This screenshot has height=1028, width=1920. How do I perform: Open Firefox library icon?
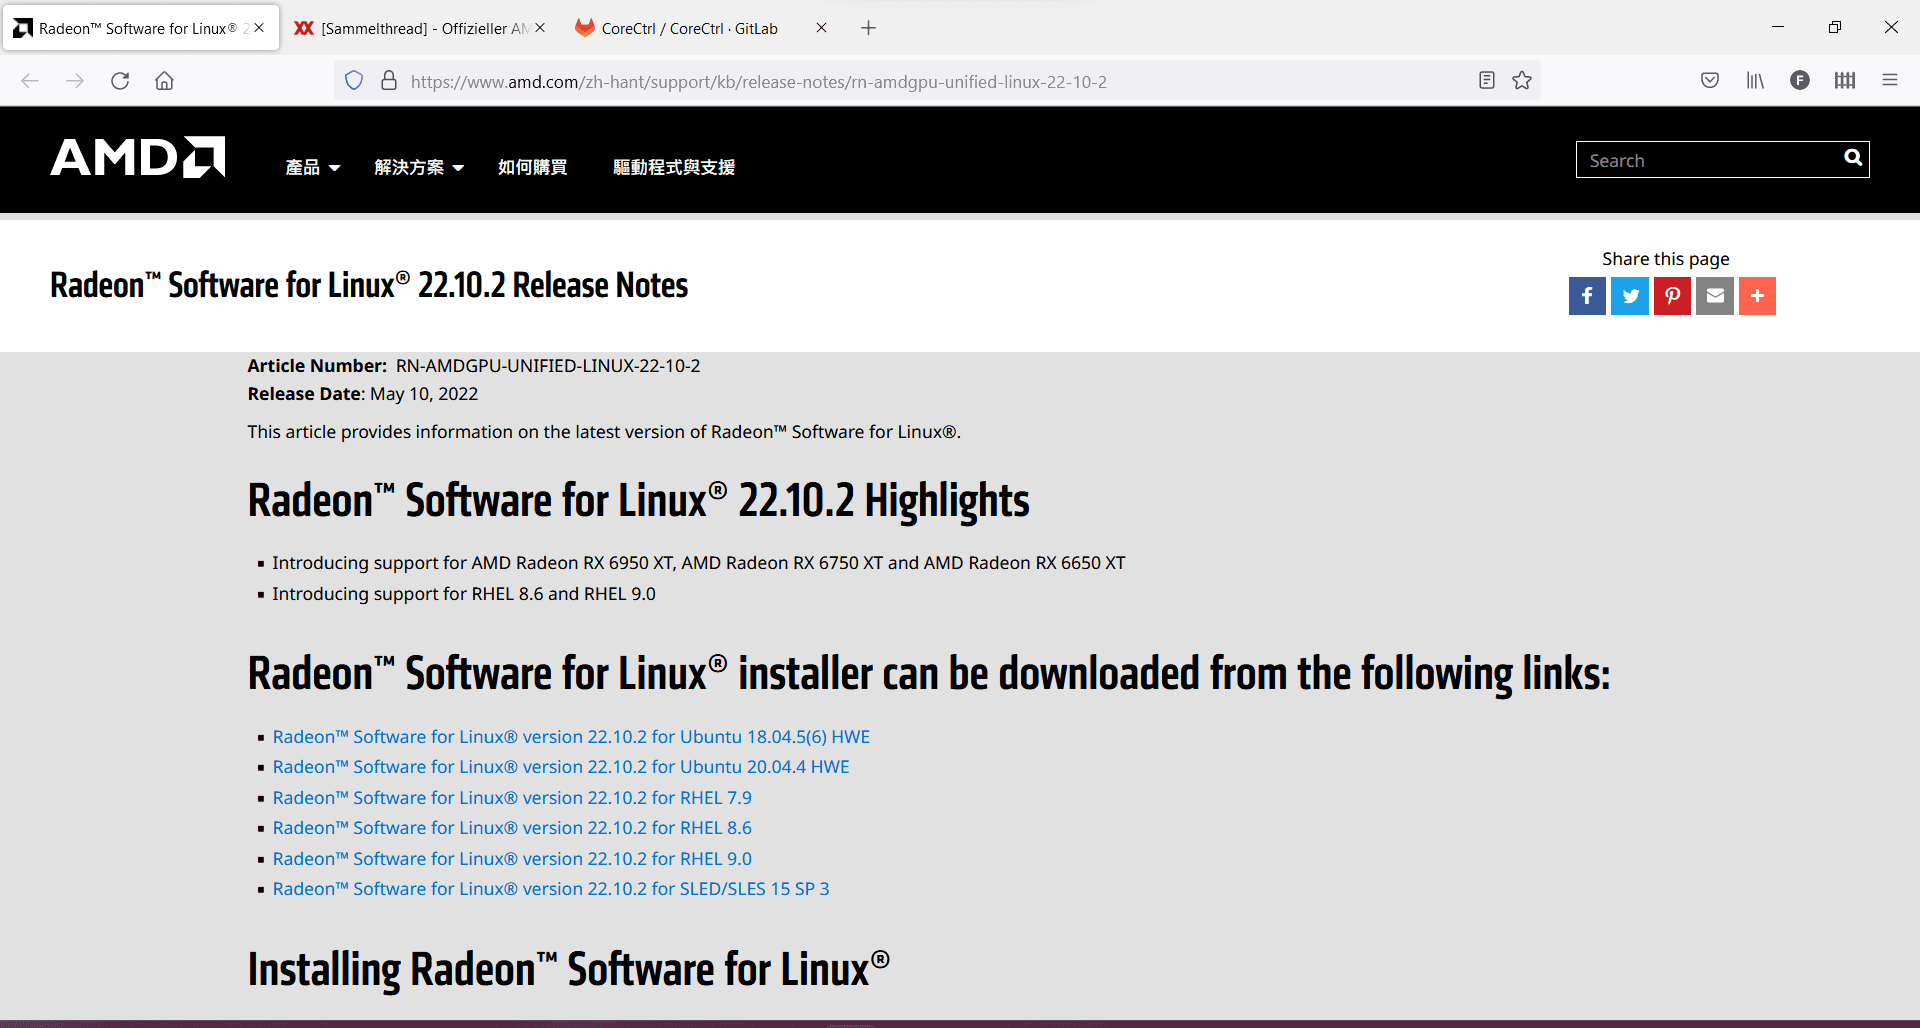[1755, 81]
